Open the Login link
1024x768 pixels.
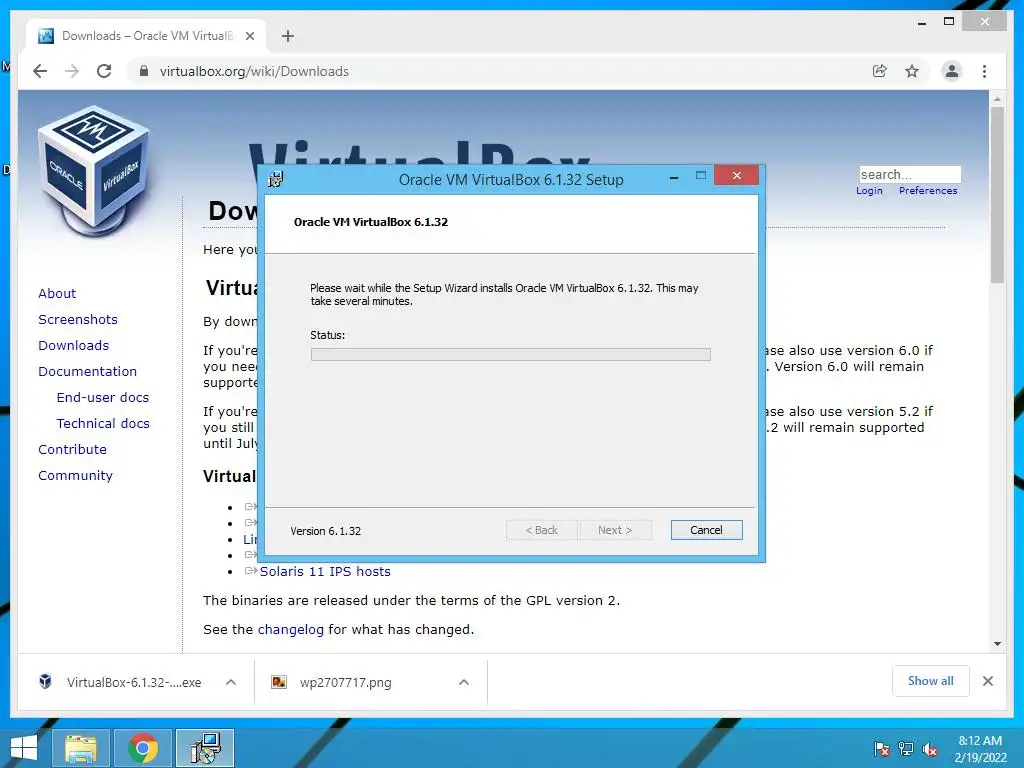click(x=869, y=191)
